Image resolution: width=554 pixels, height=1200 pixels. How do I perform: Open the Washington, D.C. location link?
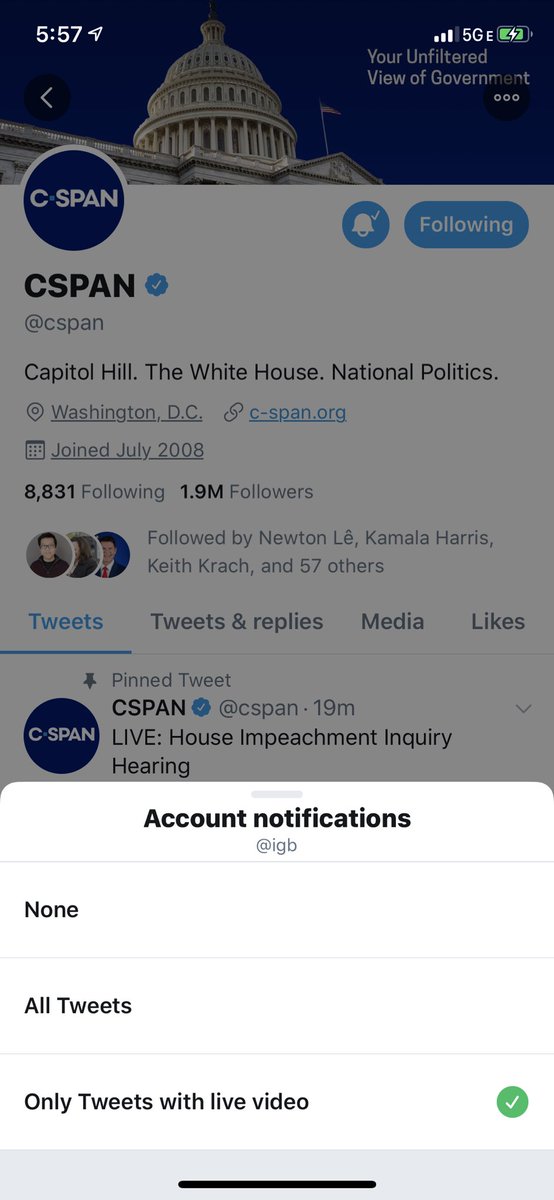point(127,412)
